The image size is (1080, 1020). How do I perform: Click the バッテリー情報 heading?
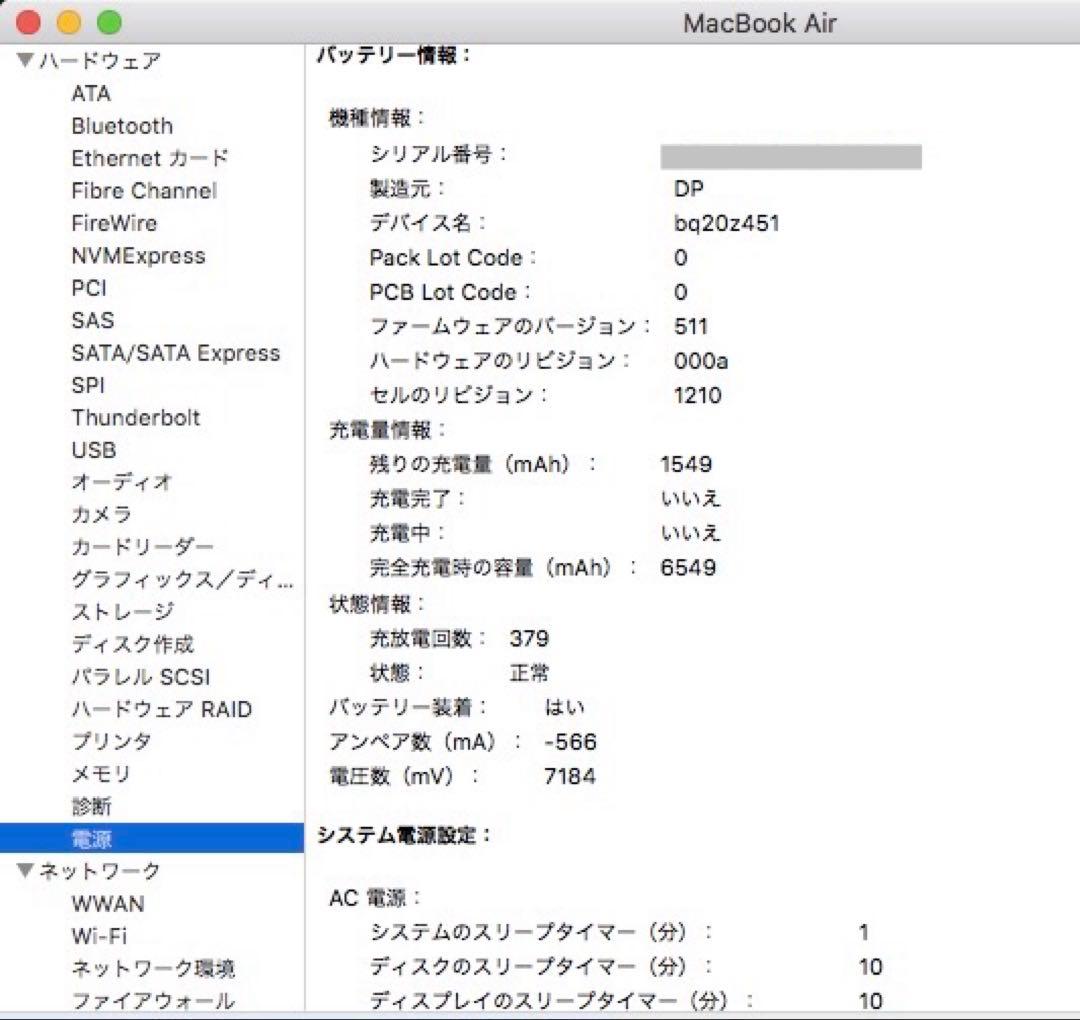point(393,55)
